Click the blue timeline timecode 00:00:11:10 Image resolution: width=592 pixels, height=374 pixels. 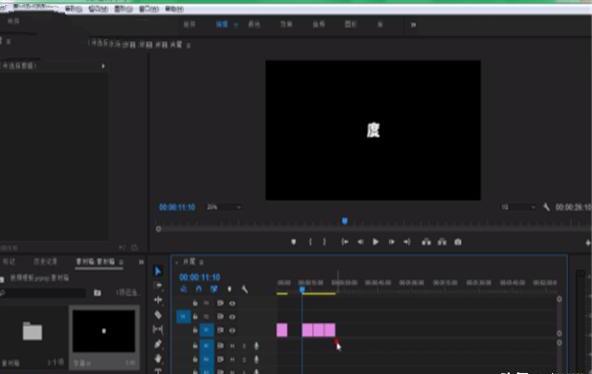click(200, 277)
